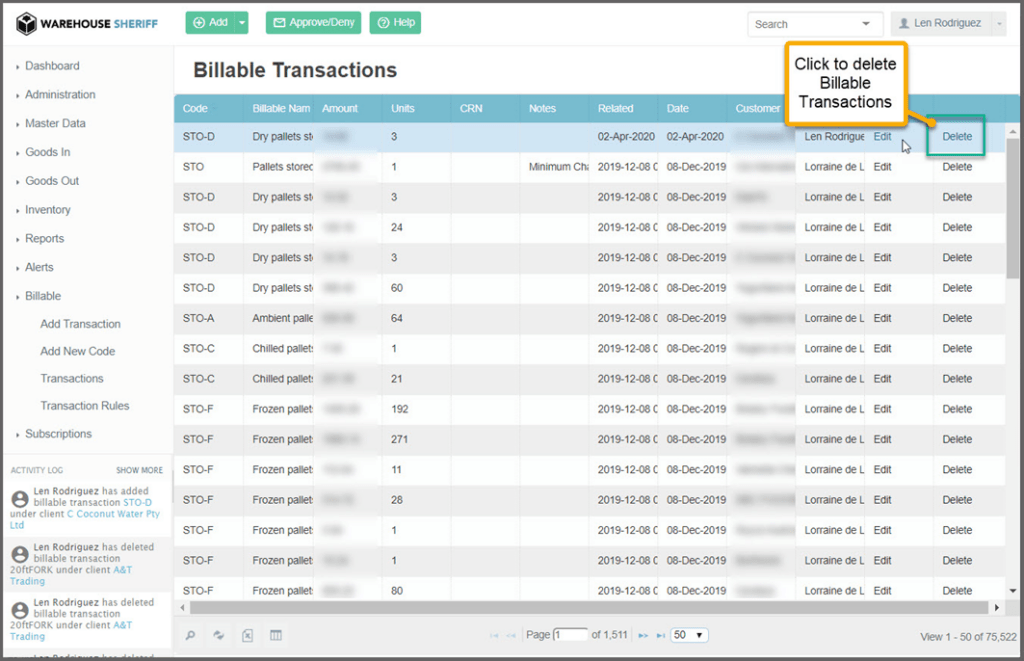Open the rows-per-page dropdown showing 50

(x=689, y=635)
